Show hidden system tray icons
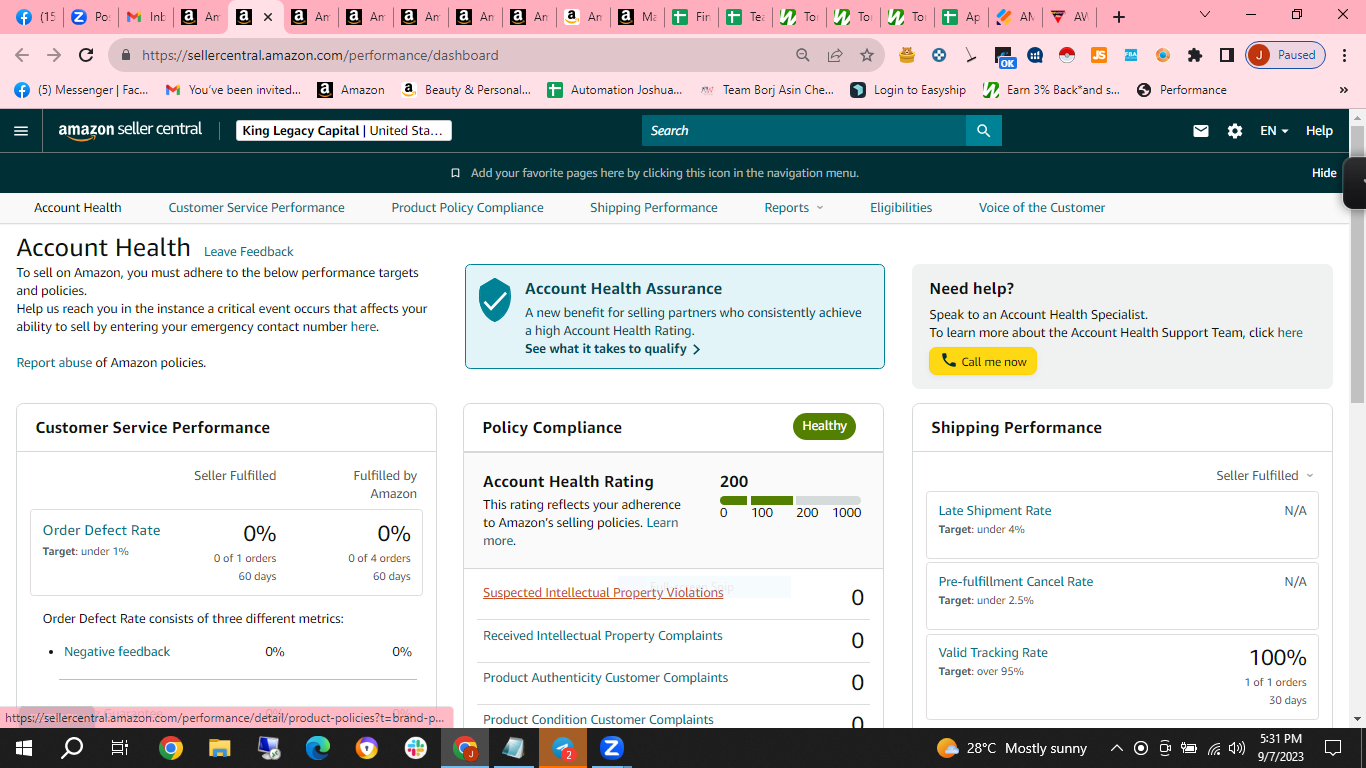The height and width of the screenshot is (768, 1366). pyautogui.click(x=1116, y=748)
